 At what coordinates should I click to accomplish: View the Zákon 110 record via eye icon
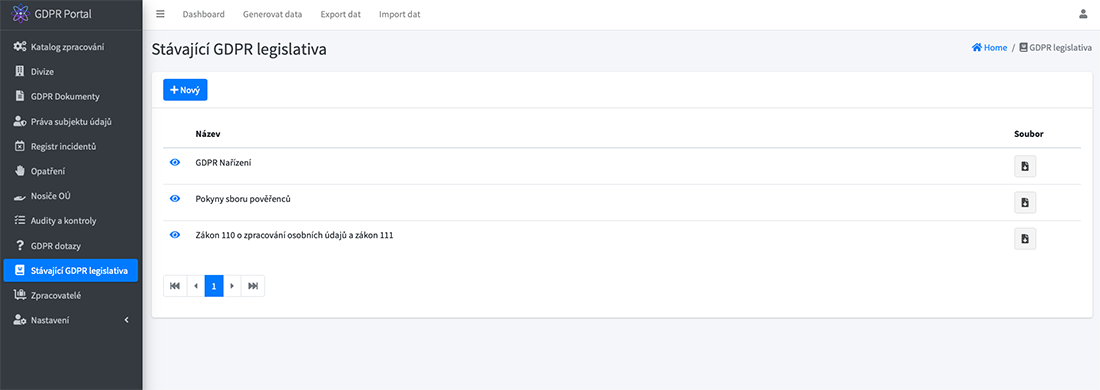pos(175,235)
